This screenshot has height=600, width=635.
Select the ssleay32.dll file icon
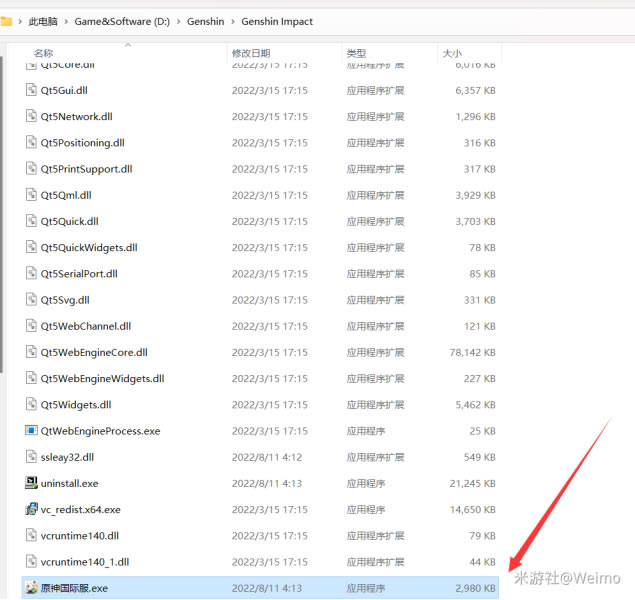[x=31, y=457]
